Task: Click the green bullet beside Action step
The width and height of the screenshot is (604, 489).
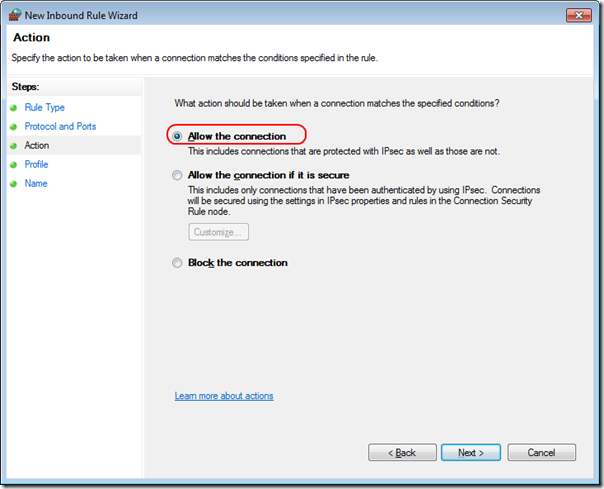Action: point(14,146)
